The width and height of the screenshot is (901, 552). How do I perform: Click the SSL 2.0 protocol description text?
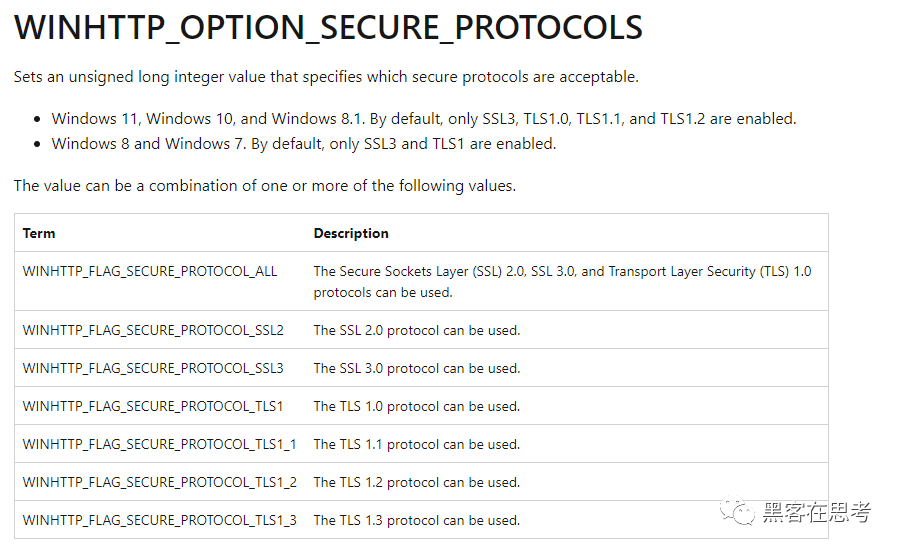click(x=417, y=330)
